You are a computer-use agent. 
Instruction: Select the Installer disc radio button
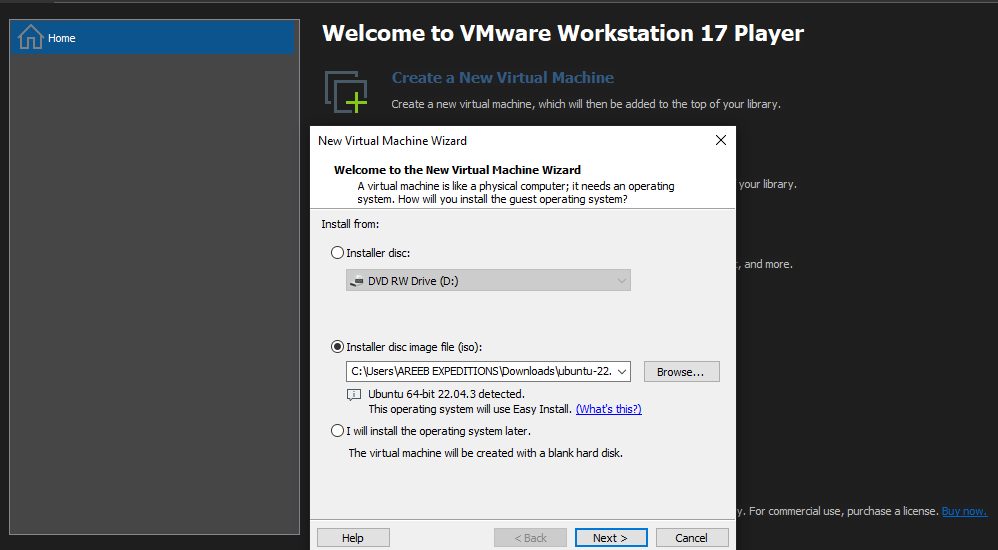point(337,253)
